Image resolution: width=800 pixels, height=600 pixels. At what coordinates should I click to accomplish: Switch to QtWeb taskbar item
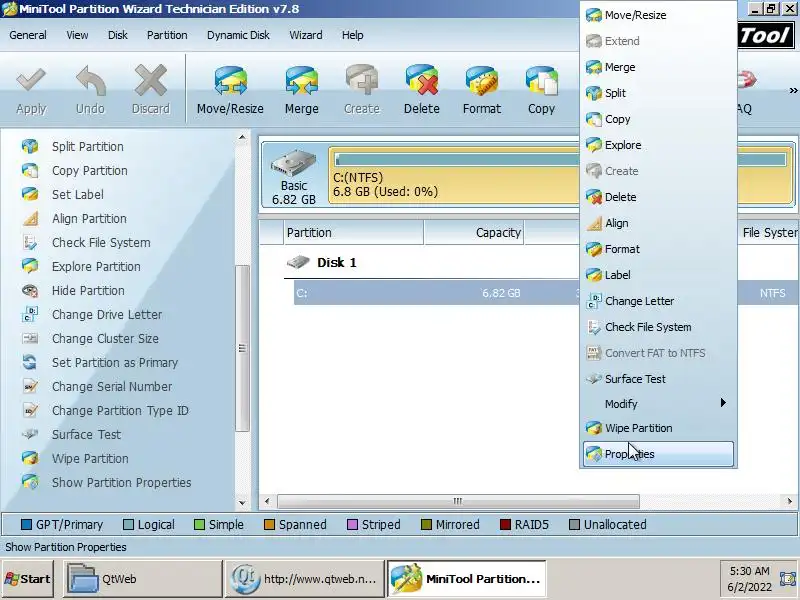[x=143, y=579]
